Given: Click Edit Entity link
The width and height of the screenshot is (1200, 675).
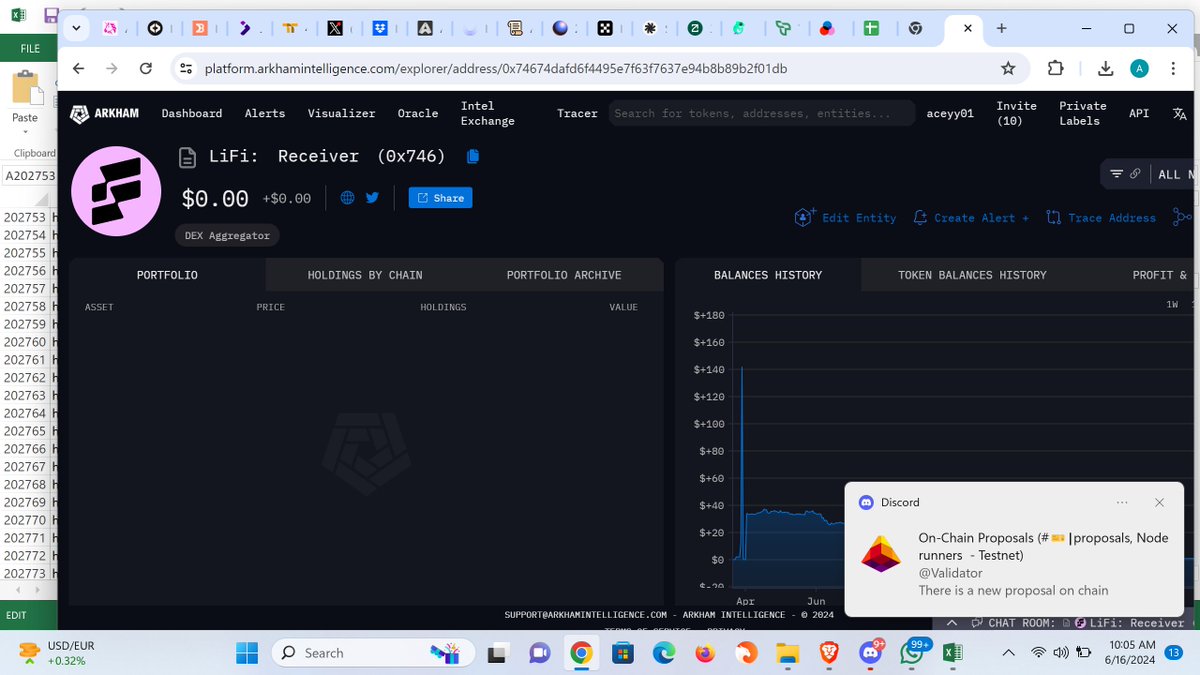Looking at the screenshot, I should (846, 217).
